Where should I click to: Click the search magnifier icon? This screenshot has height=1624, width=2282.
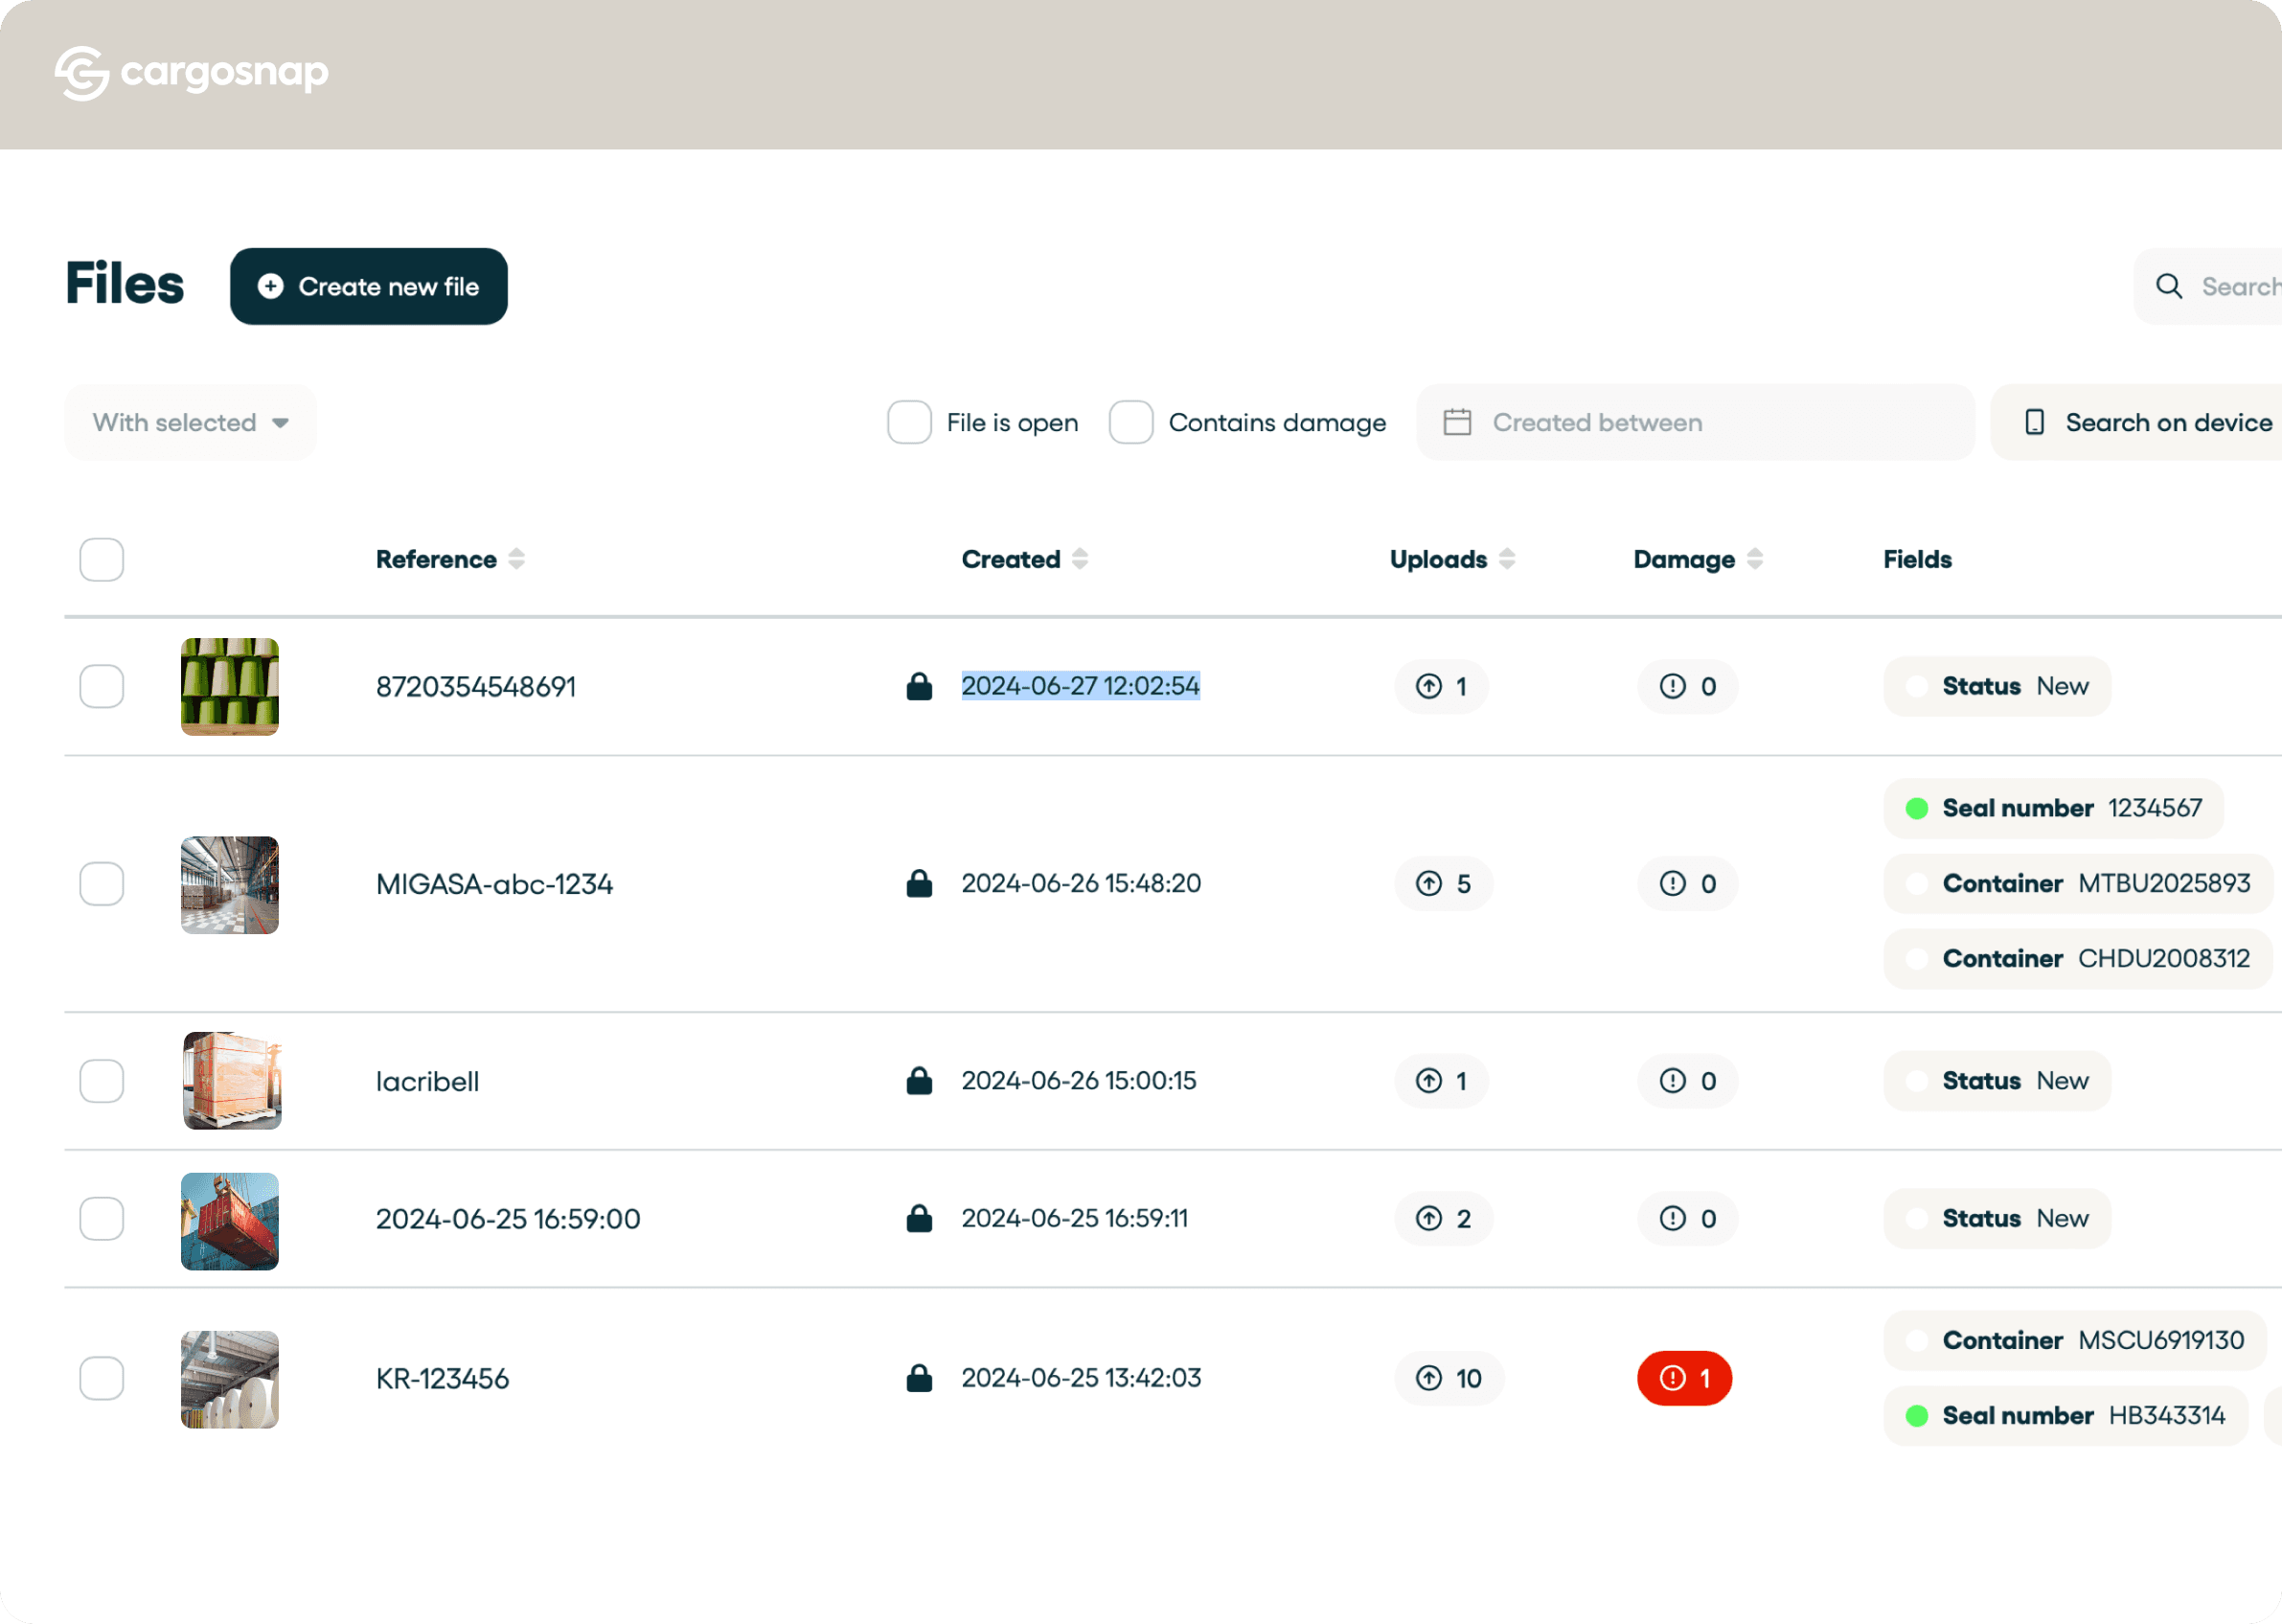(2168, 287)
